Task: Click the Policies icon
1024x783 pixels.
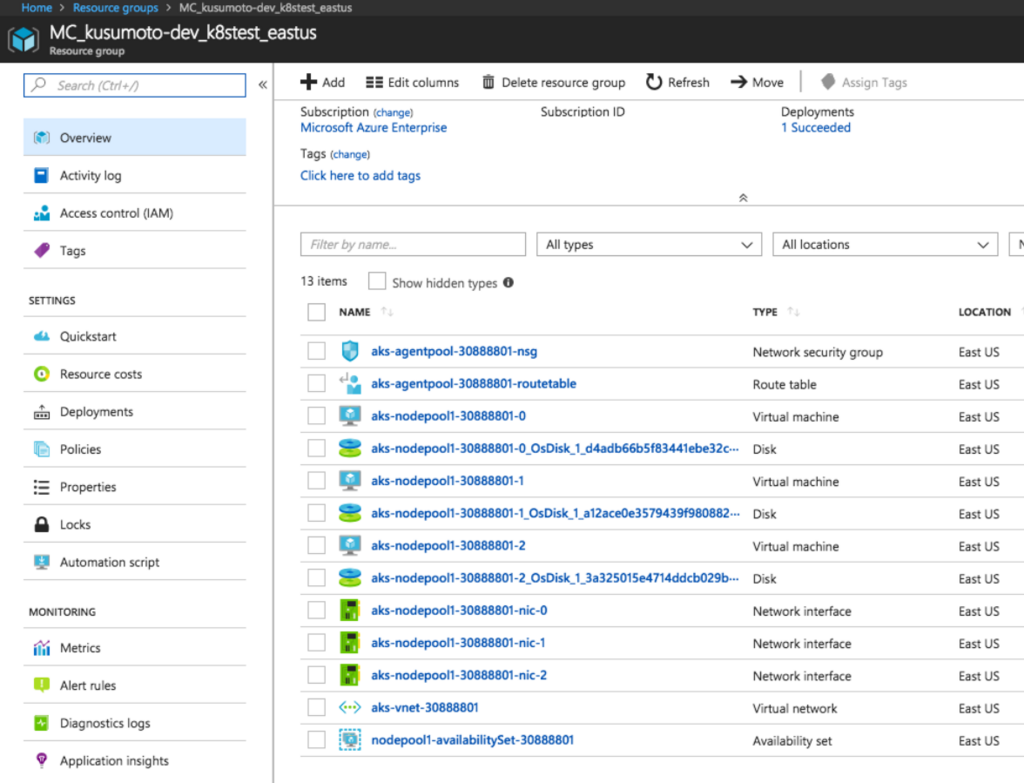Action: [x=42, y=449]
